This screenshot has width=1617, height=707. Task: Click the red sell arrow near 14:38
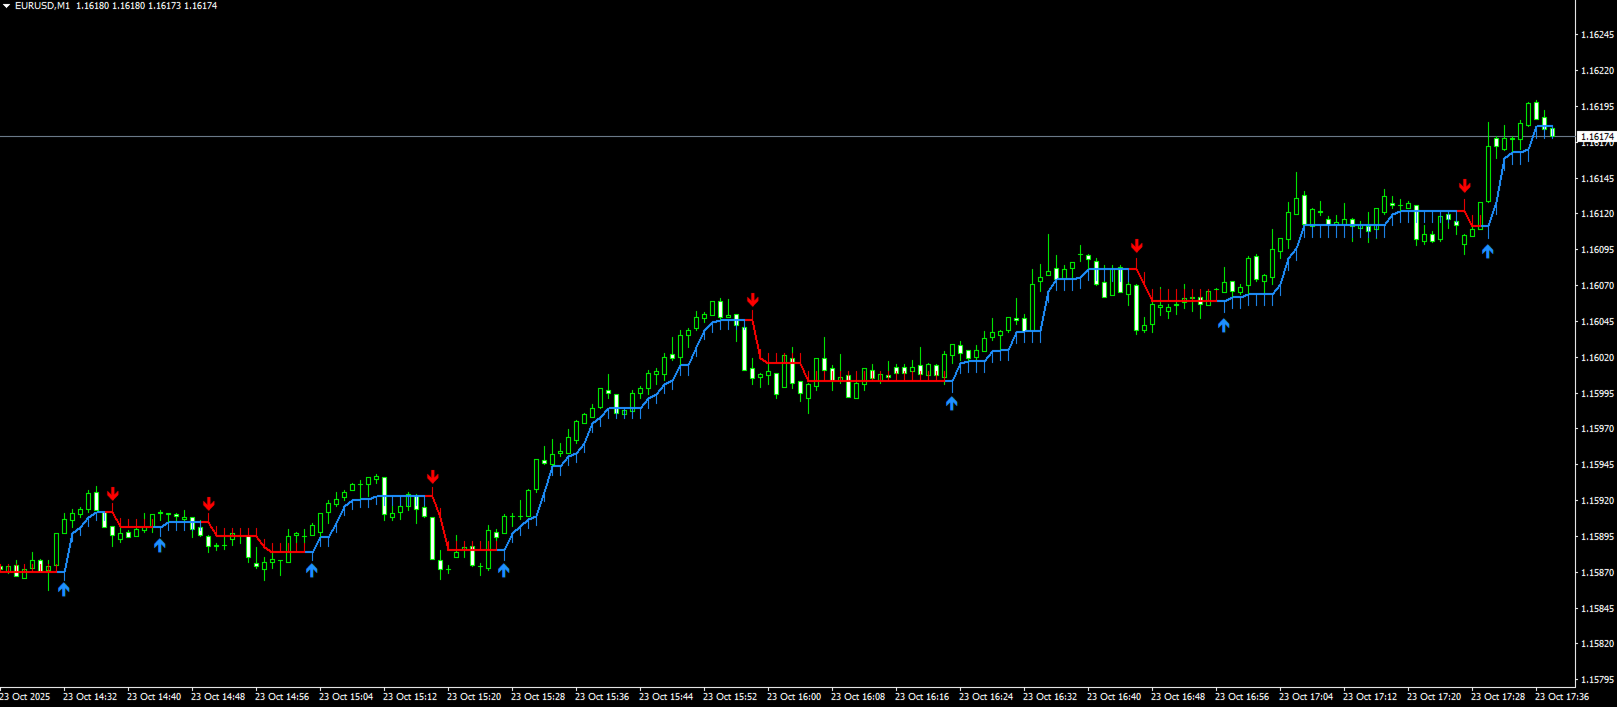(113, 494)
